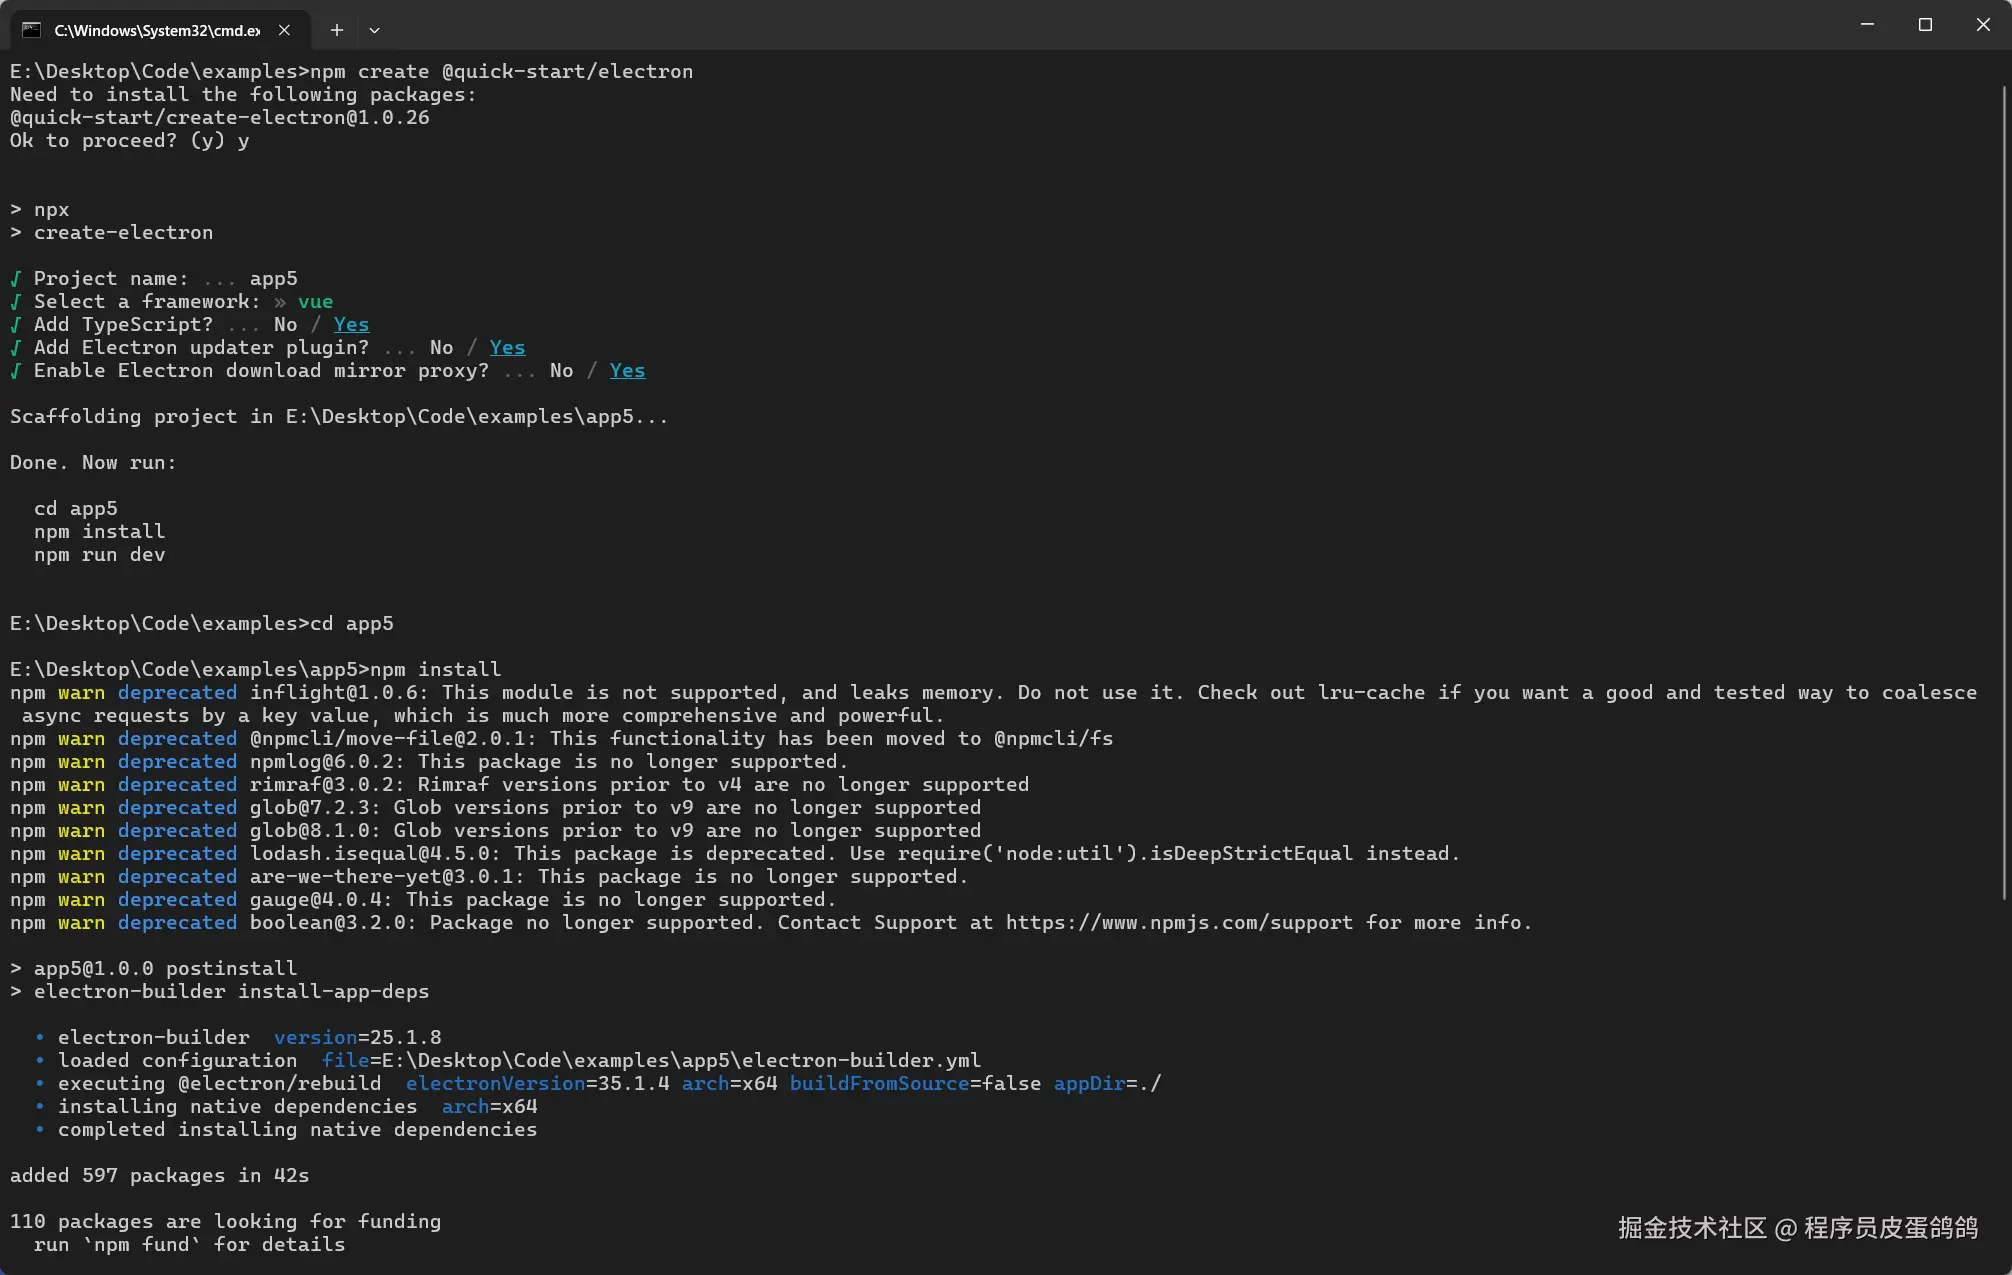This screenshot has width=2012, height=1275.
Task: Close the cmd.exe tab
Action: tap(284, 30)
